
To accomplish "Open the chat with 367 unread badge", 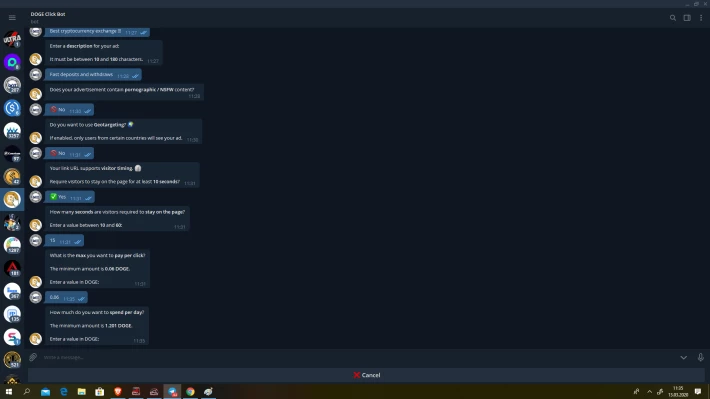I will tap(12, 291).
